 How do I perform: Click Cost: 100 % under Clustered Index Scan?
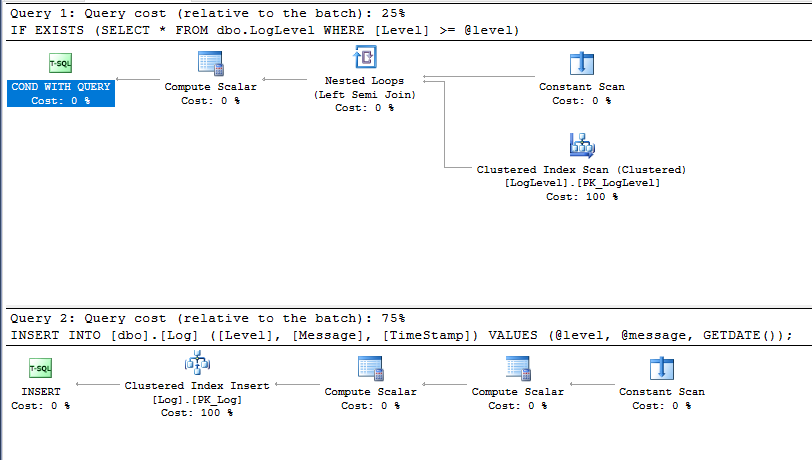581,197
